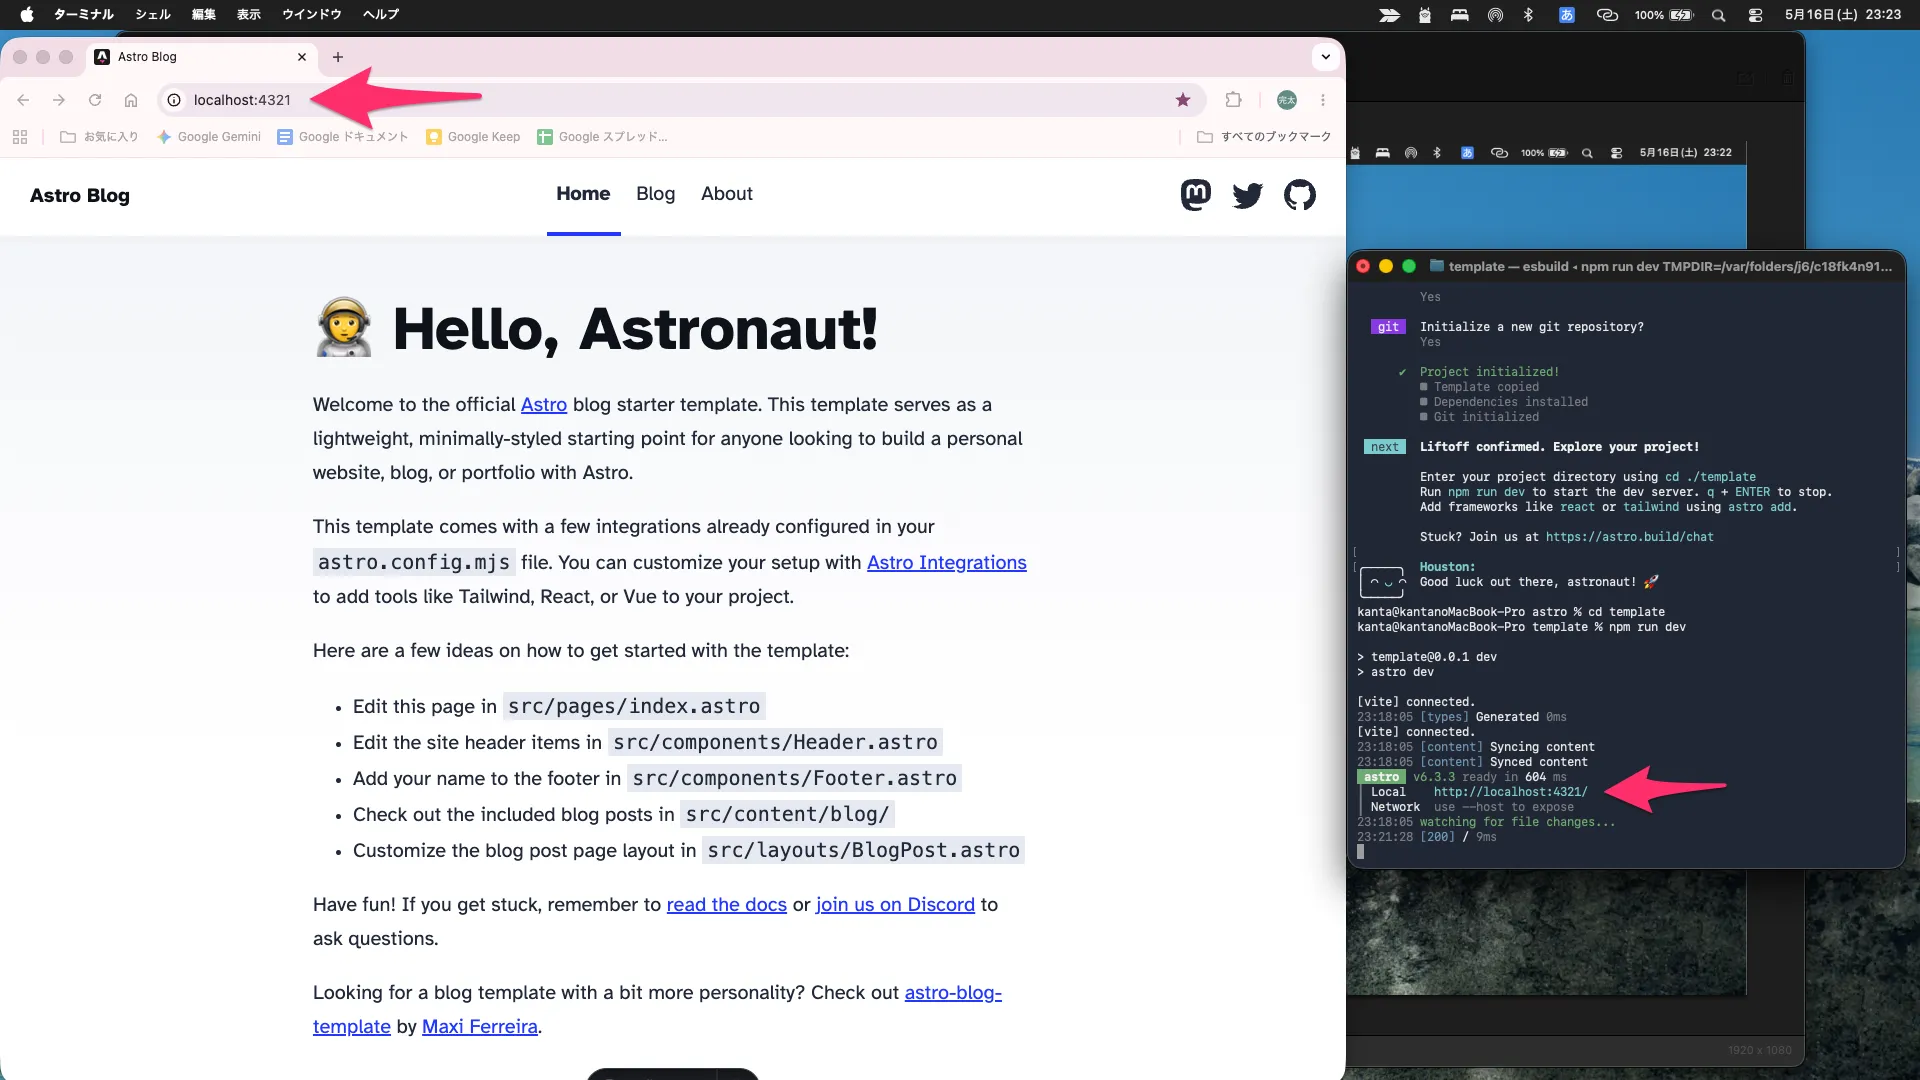Click the src/content/blog/ code text

[x=787, y=815]
